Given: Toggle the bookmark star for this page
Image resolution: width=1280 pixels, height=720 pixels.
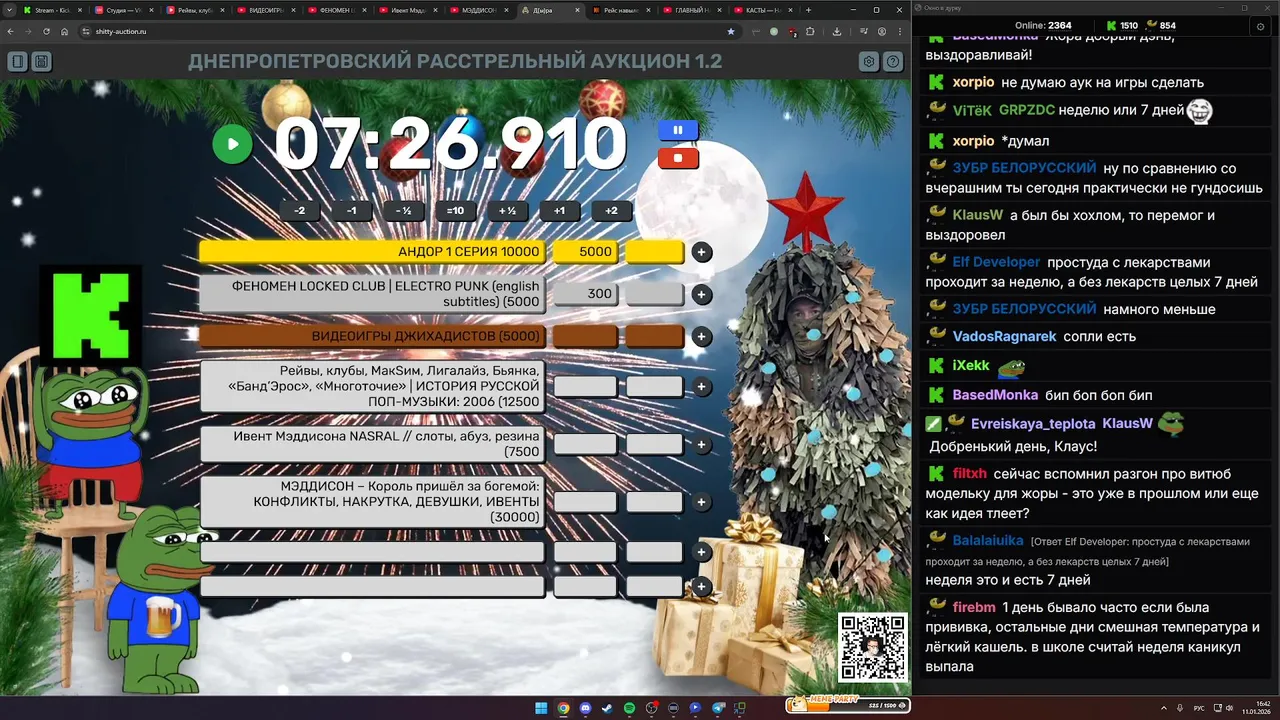Looking at the screenshot, I should click(731, 31).
